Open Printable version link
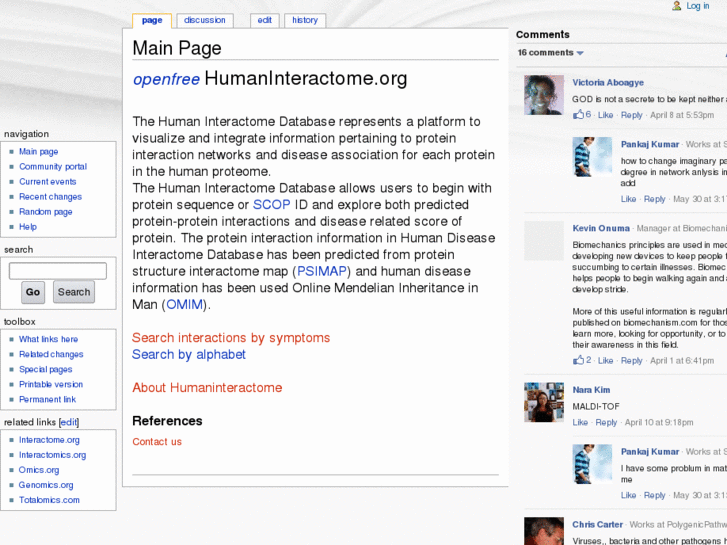The width and height of the screenshot is (727, 545). (x=51, y=385)
